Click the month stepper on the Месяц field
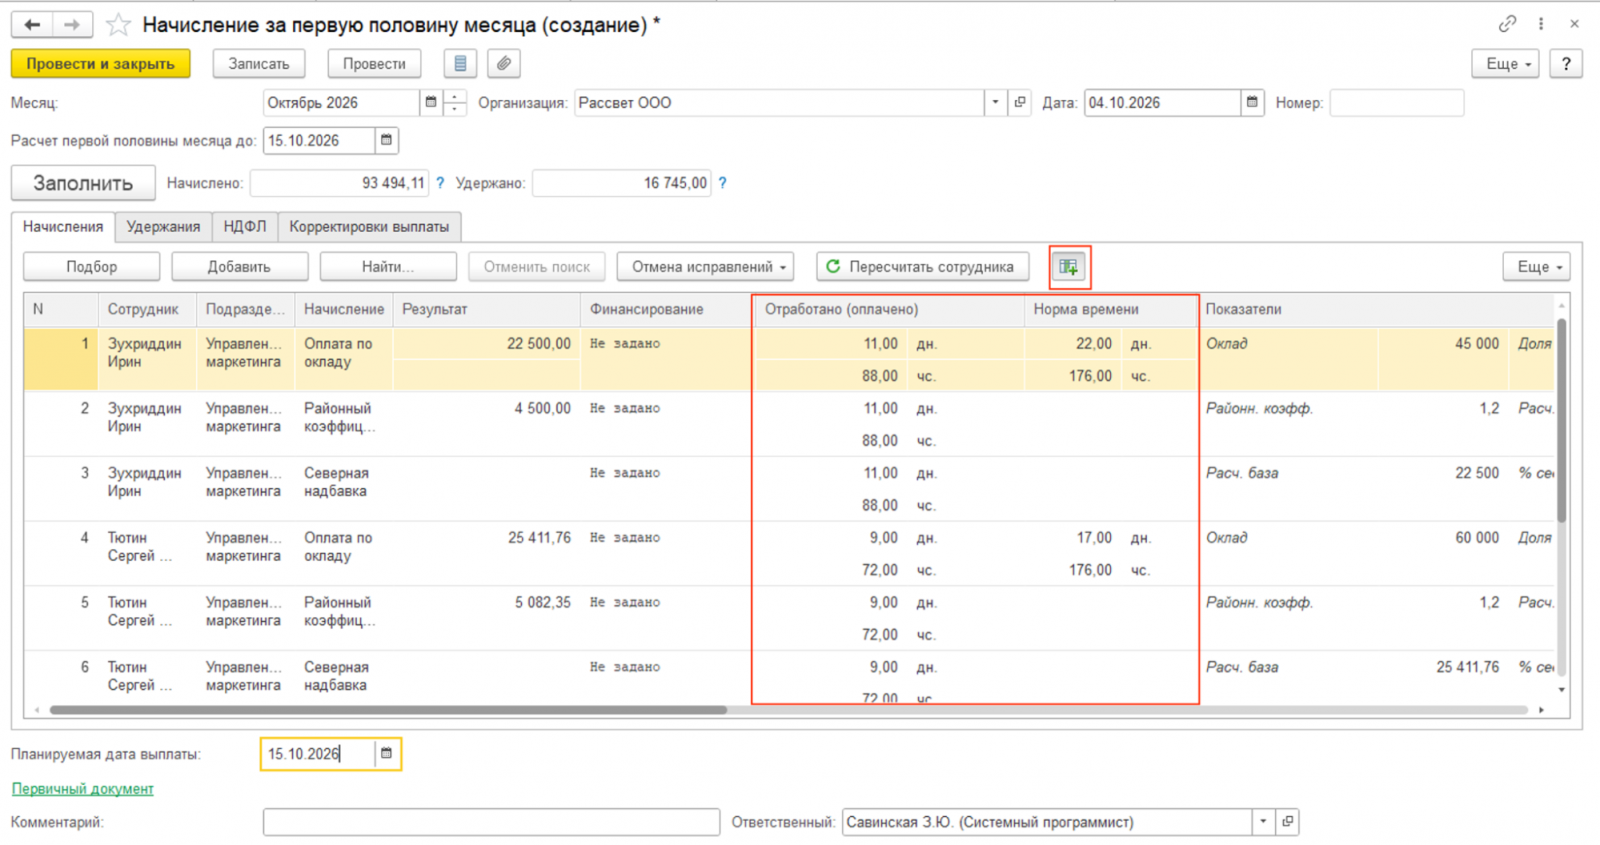 pyautogui.click(x=455, y=102)
